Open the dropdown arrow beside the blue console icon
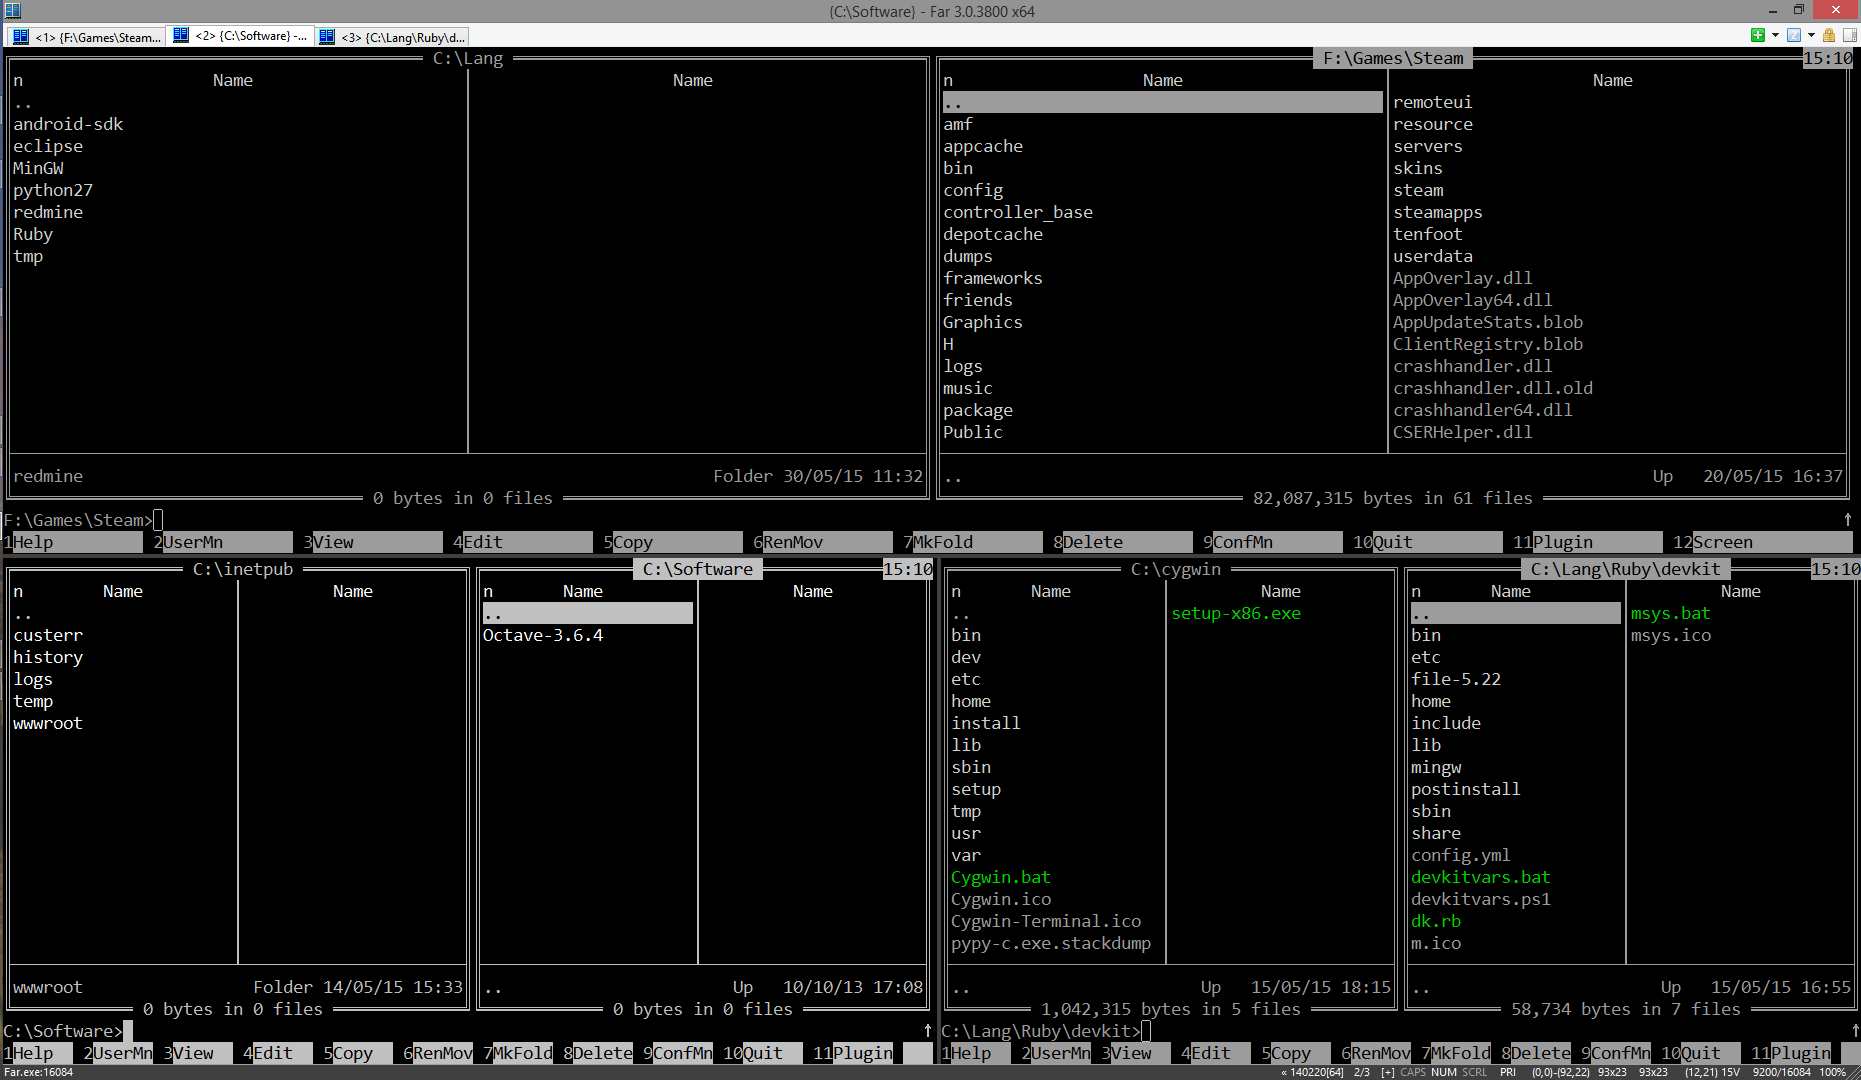Screen dimensions: 1861x1080 pyautogui.click(x=1811, y=35)
